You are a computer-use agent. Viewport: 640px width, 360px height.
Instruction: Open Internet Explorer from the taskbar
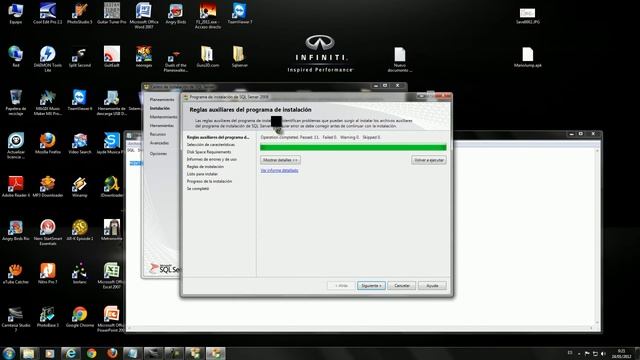tap(71, 353)
